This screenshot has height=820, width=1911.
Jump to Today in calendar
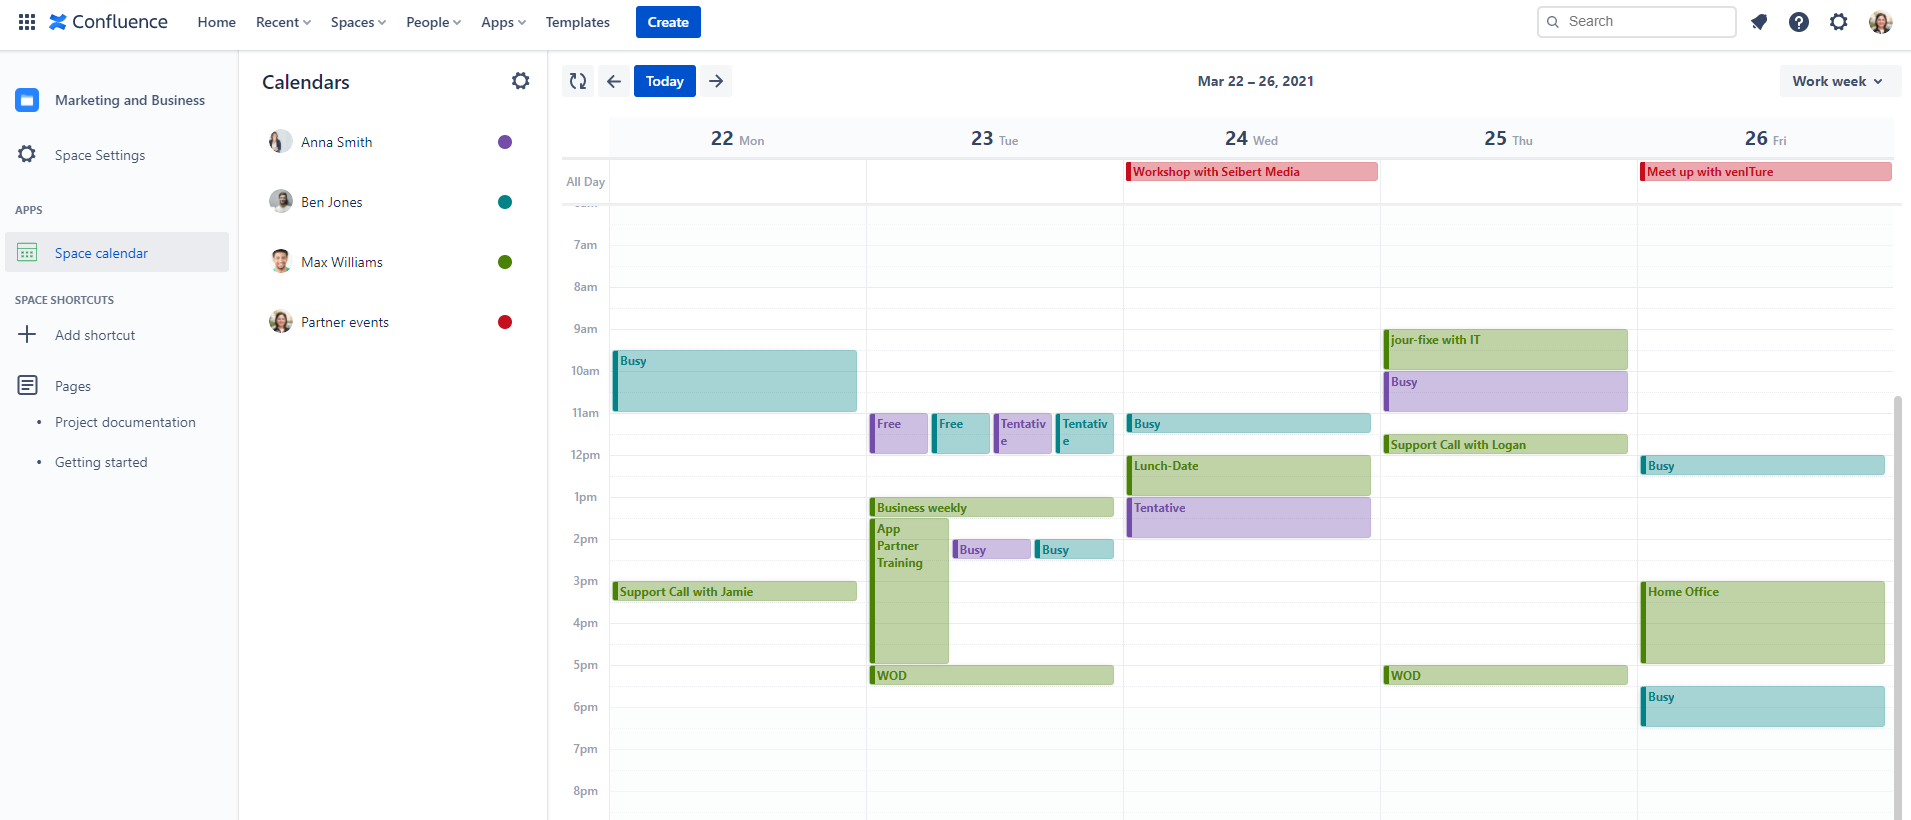point(665,81)
